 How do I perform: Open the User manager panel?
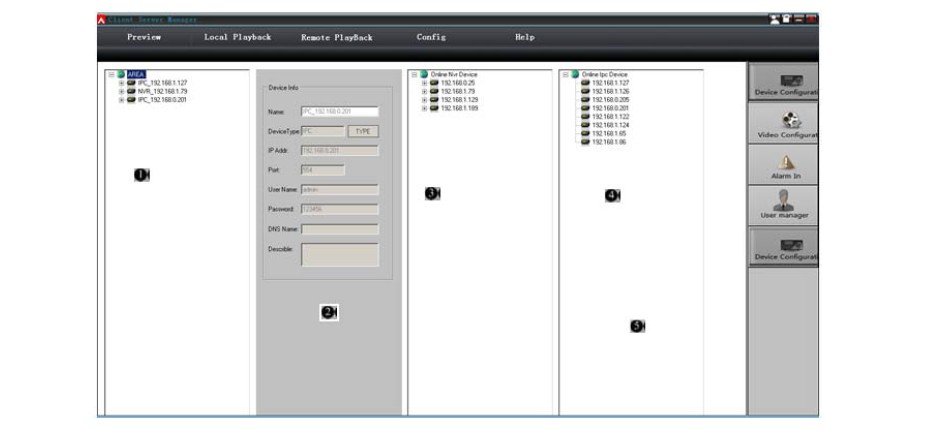tap(783, 205)
